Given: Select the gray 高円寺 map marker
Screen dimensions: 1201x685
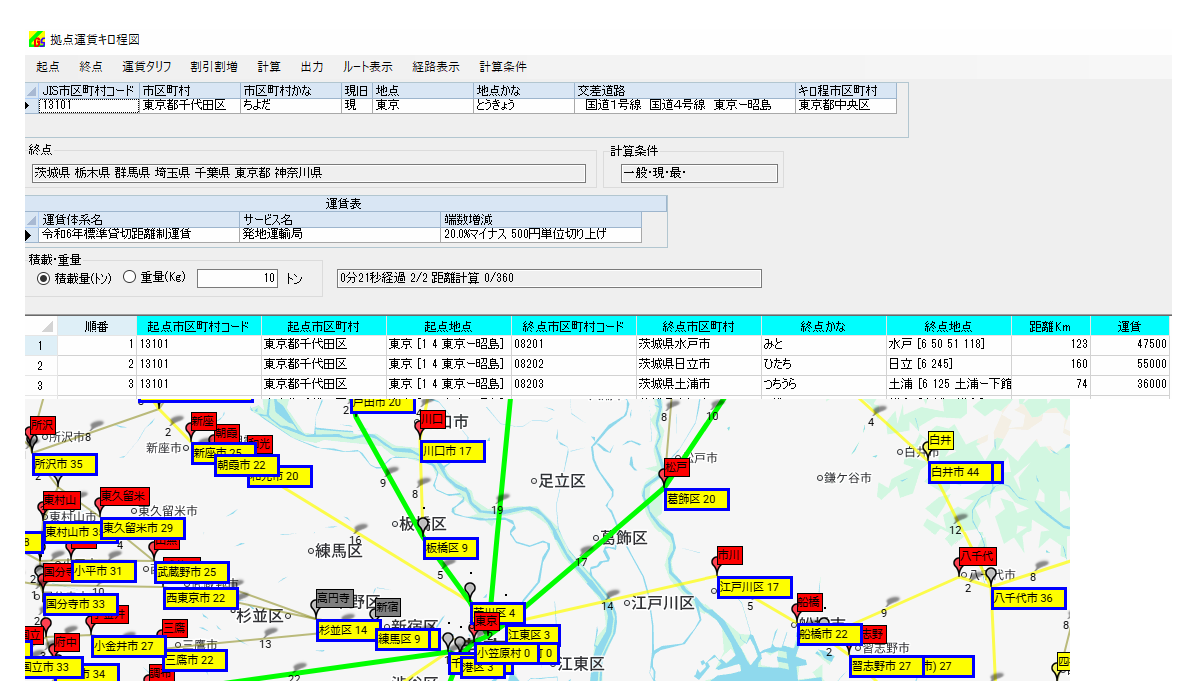Looking at the screenshot, I should (333, 599).
